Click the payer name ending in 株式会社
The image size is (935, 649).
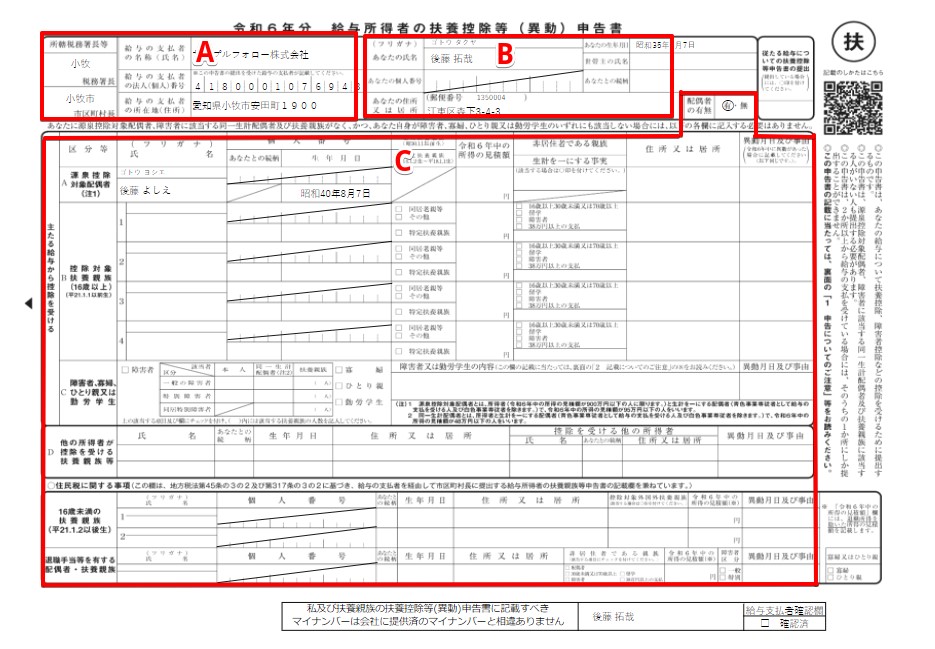pyautogui.click(x=250, y=55)
